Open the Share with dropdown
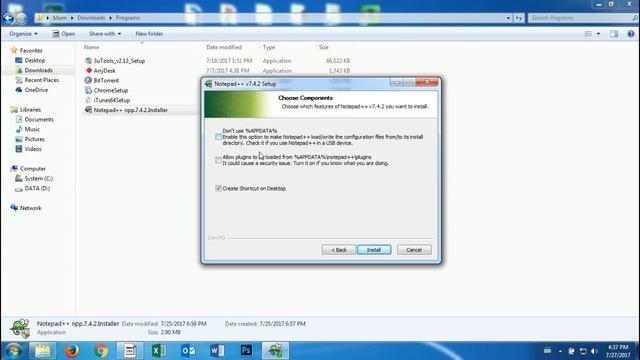 point(105,34)
